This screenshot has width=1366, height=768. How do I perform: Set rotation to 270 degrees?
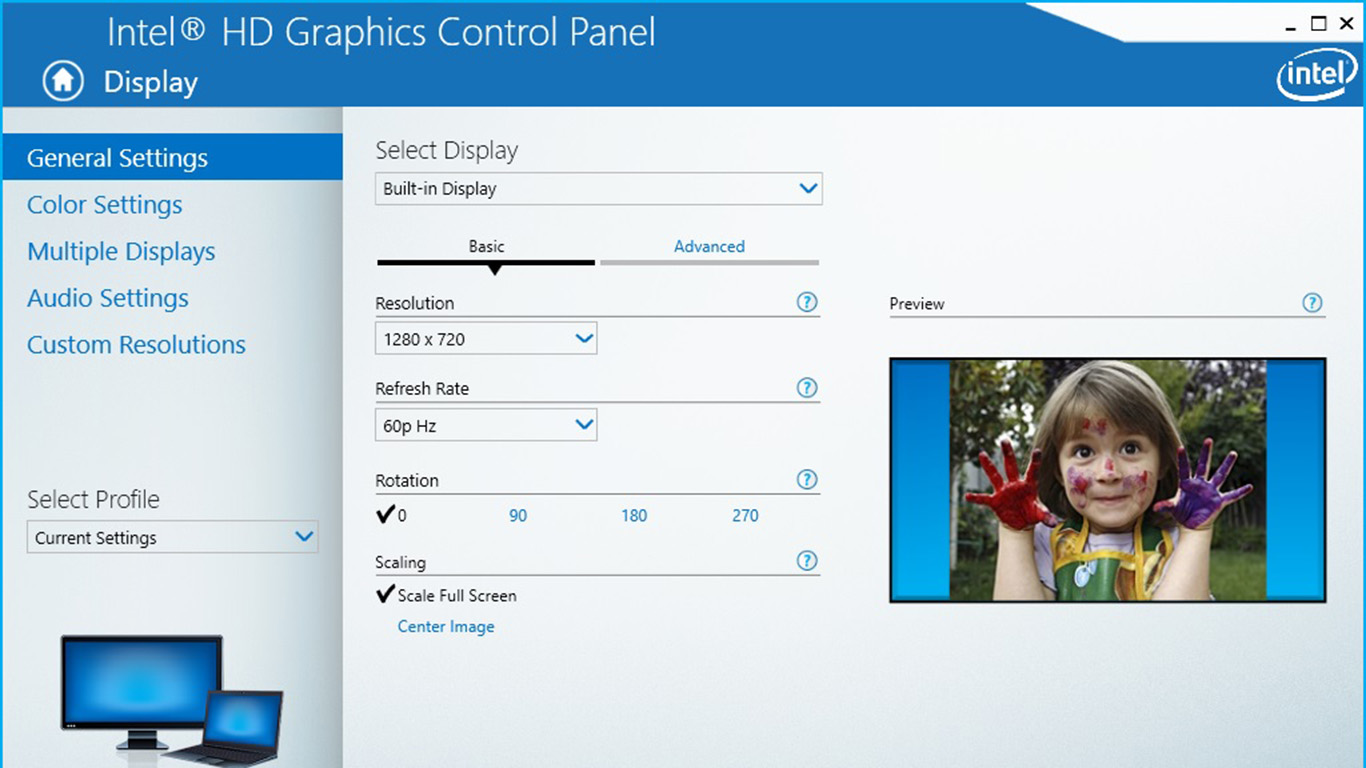[x=745, y=516]
